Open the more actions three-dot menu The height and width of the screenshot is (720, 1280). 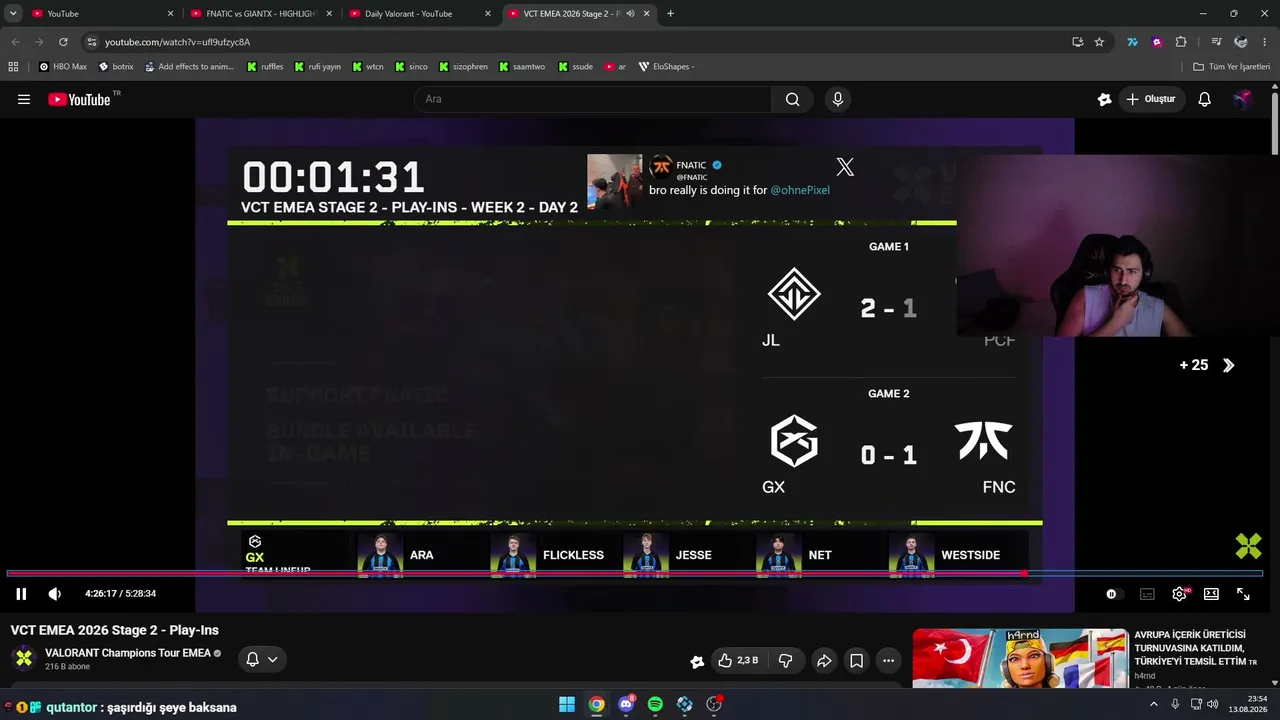click(x=888, y=661)
